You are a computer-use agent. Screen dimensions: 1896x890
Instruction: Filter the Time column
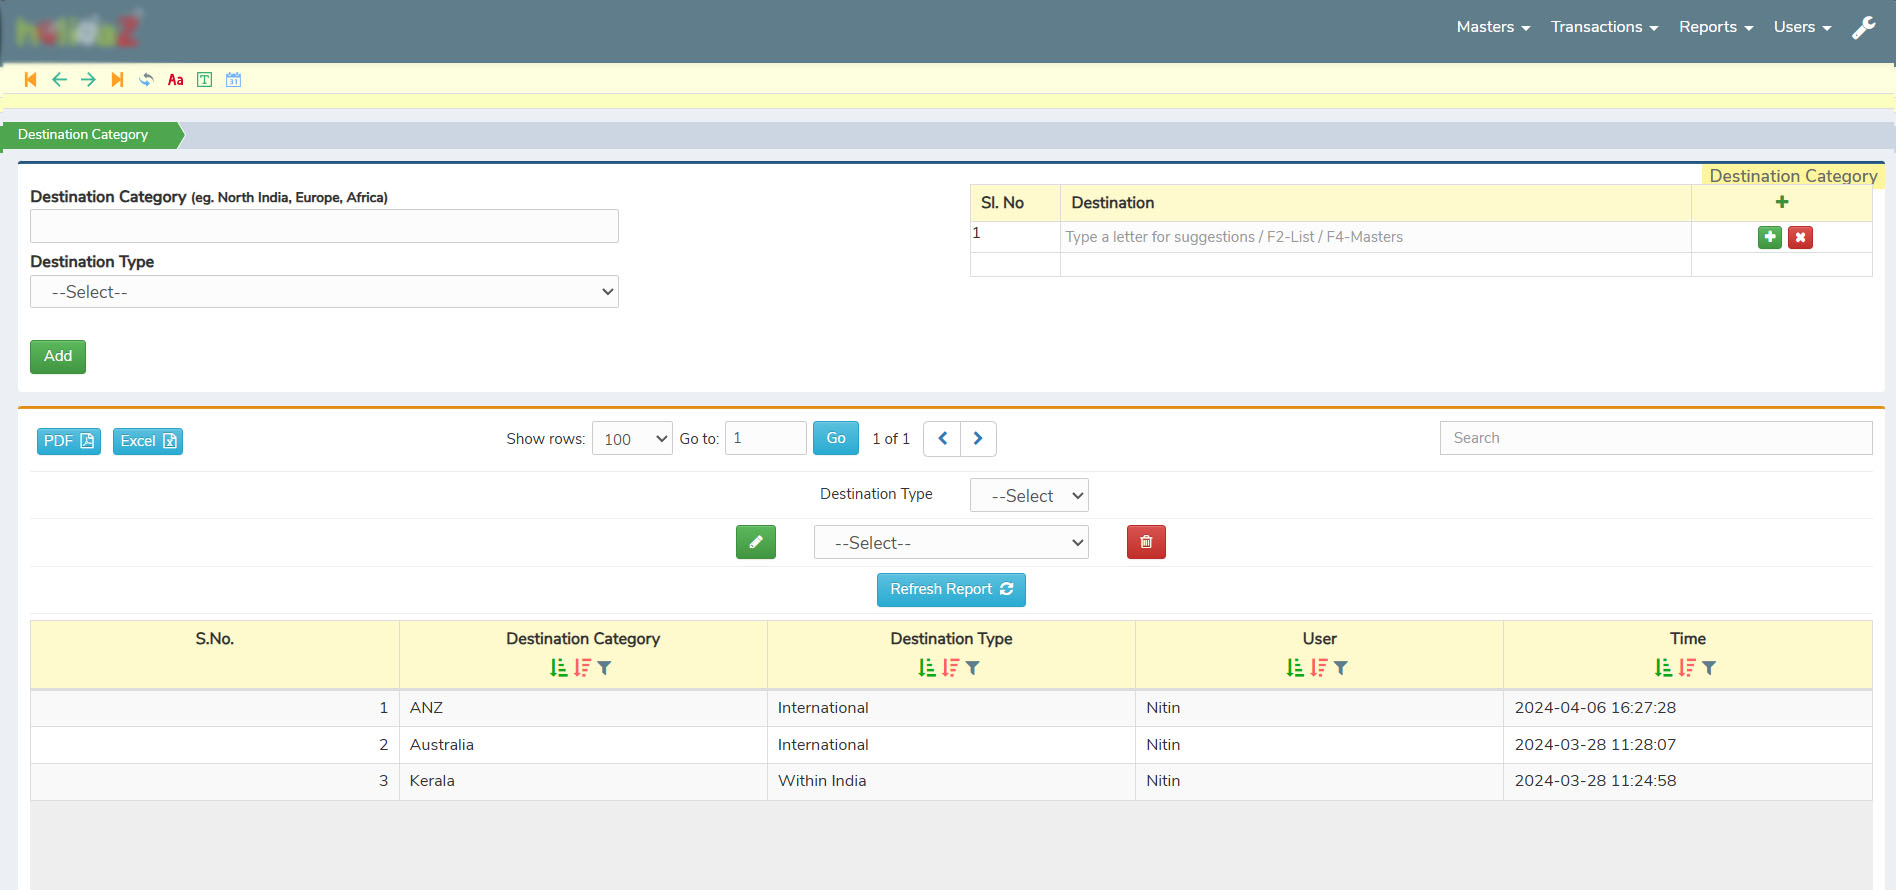click(1709, 667)
